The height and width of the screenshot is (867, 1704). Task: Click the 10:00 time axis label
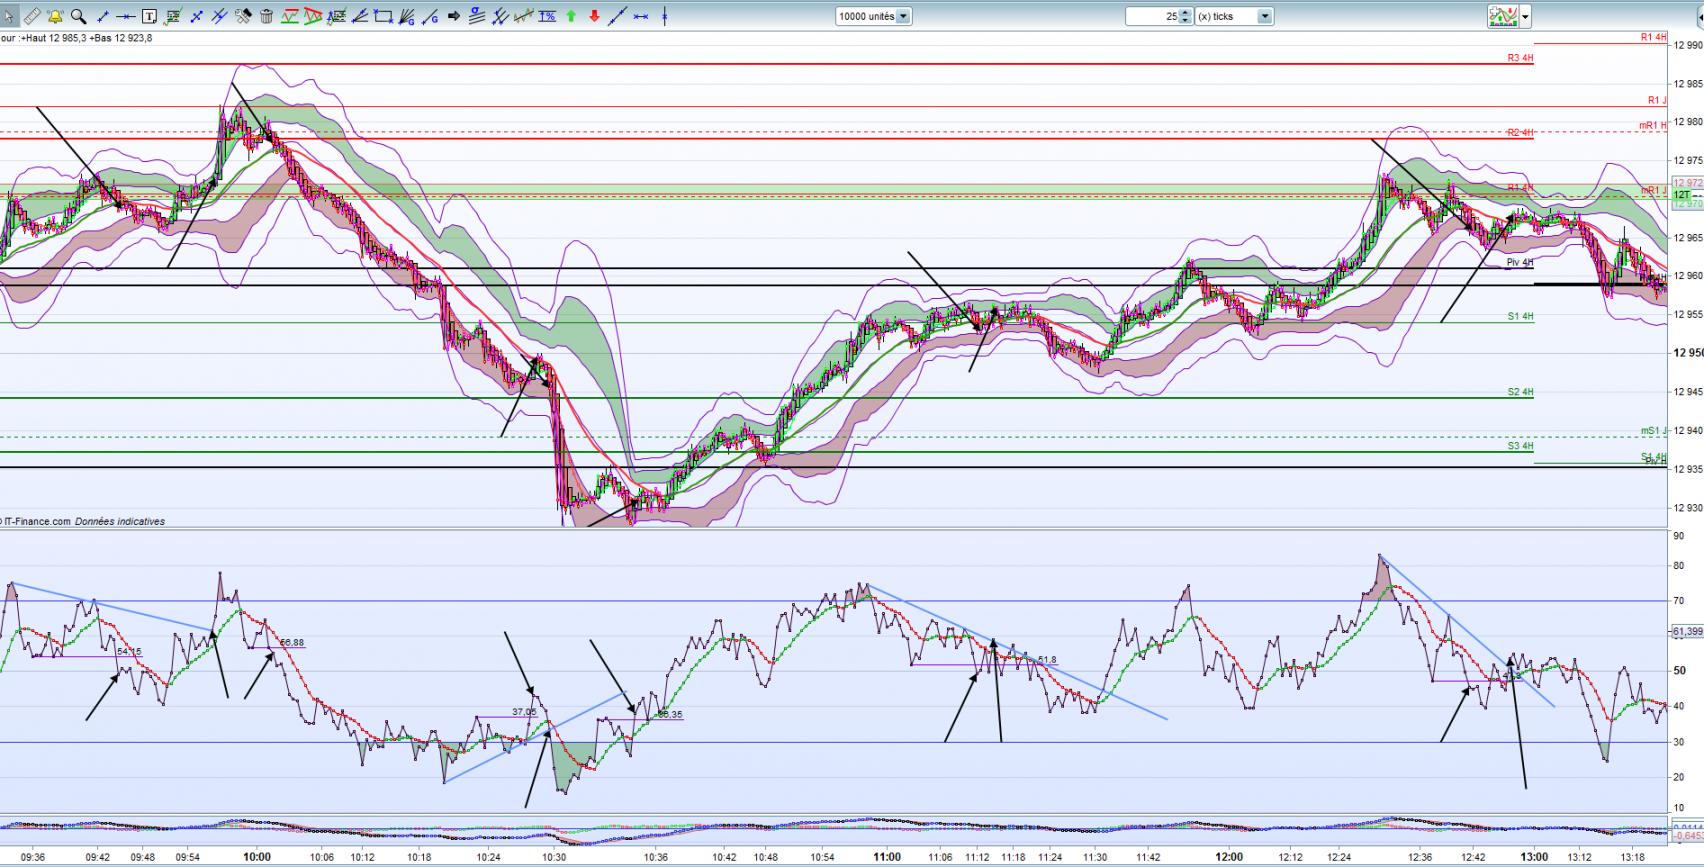point(256,857)
